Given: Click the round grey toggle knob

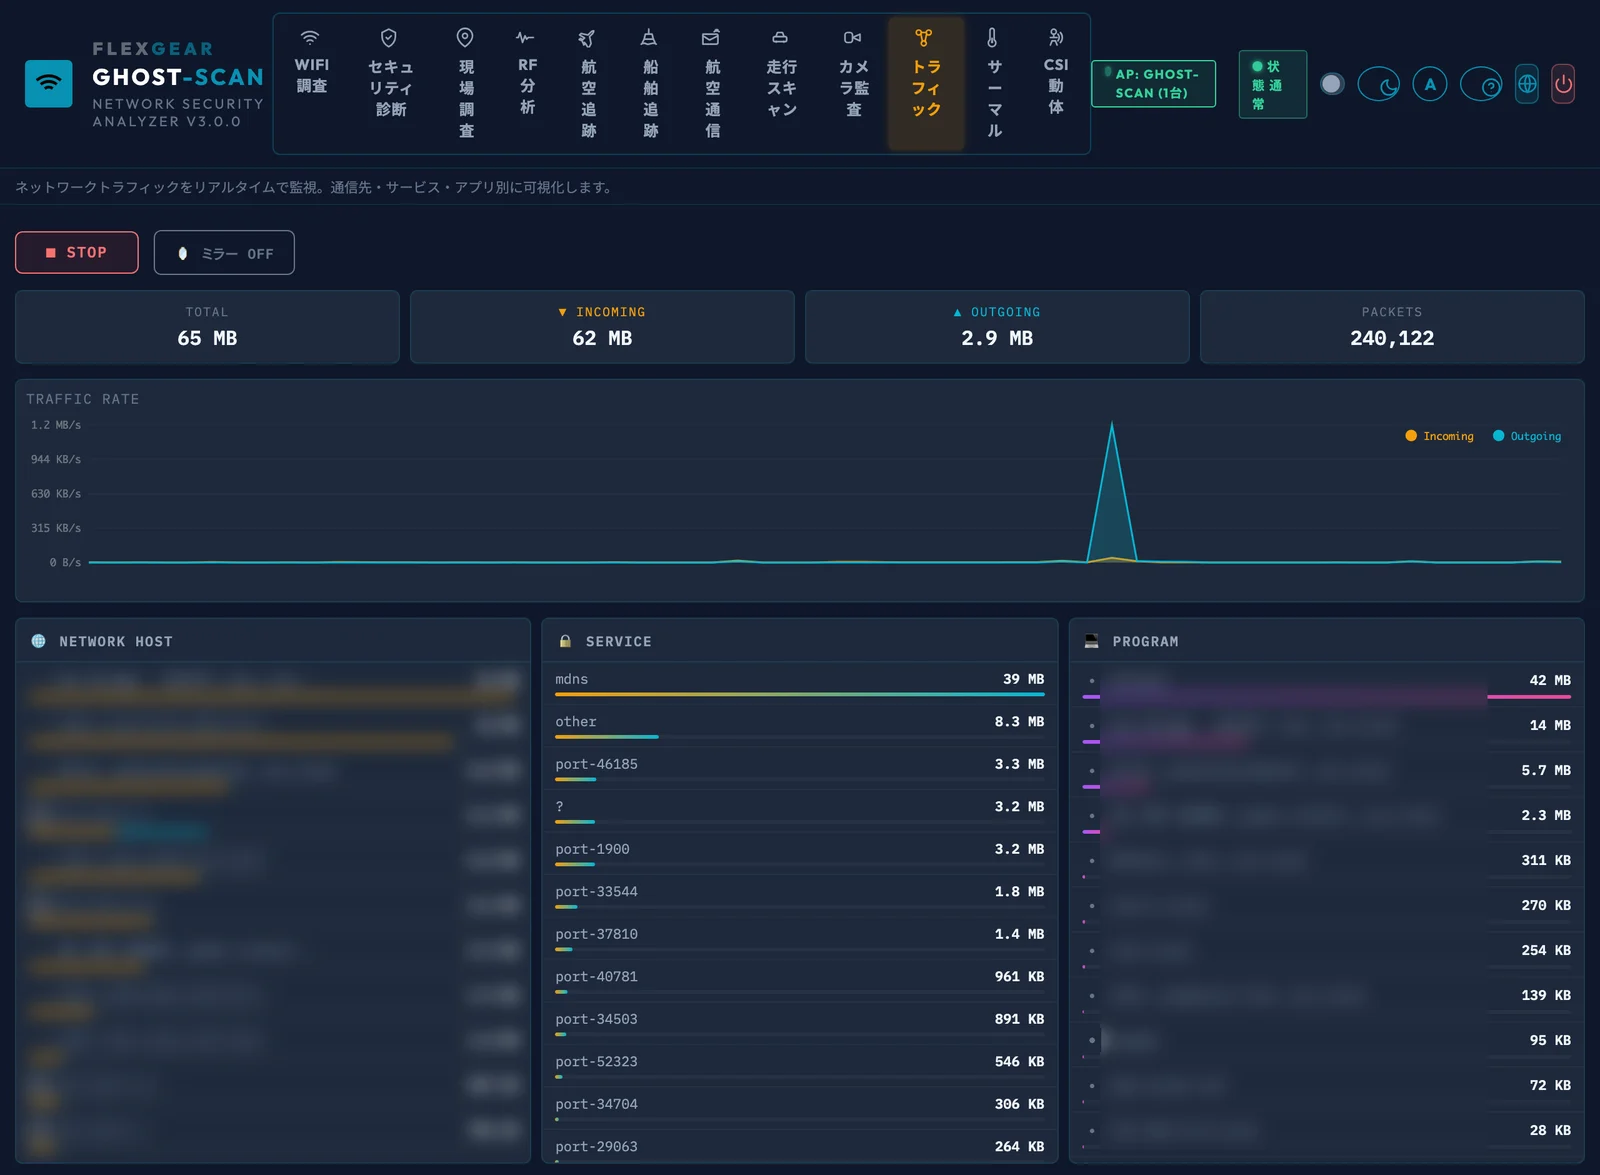Looking at the screenshot, I should [1331, 84].
